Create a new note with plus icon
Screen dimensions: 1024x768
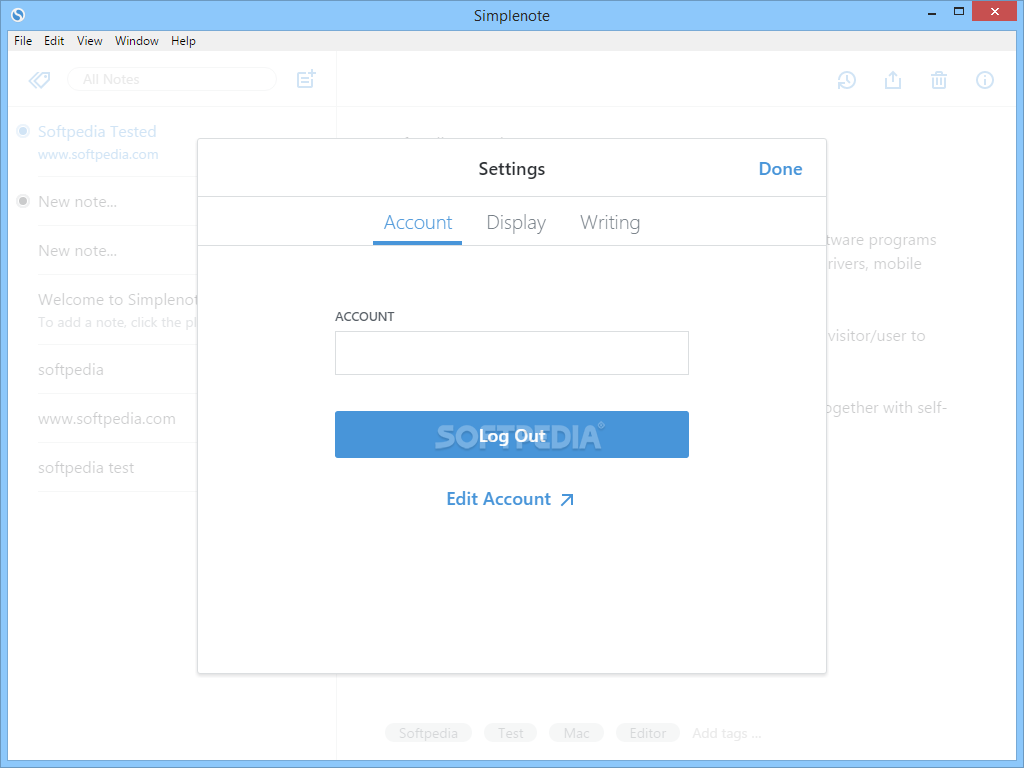(306, 79)
